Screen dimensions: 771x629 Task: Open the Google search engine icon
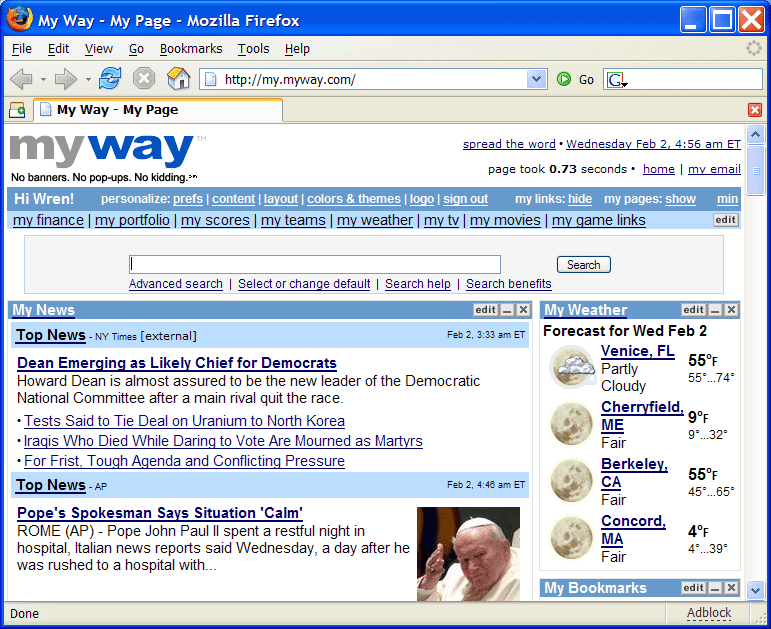615,79
